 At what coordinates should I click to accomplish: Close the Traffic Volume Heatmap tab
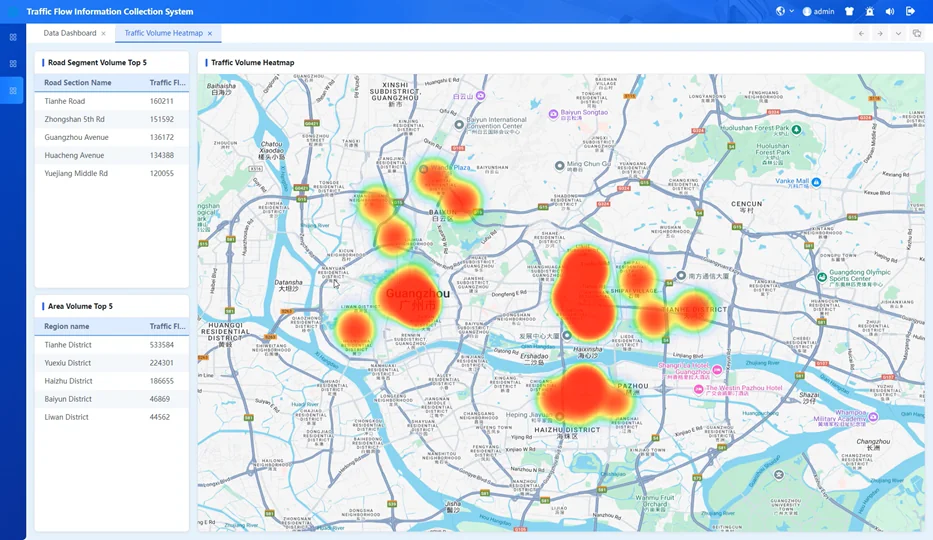coord(209,33)
